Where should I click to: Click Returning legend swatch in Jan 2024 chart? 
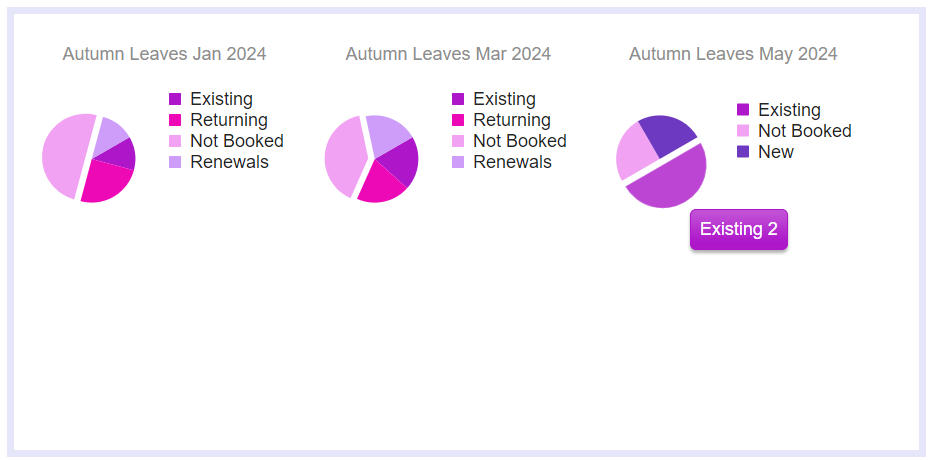click(175, 120)
